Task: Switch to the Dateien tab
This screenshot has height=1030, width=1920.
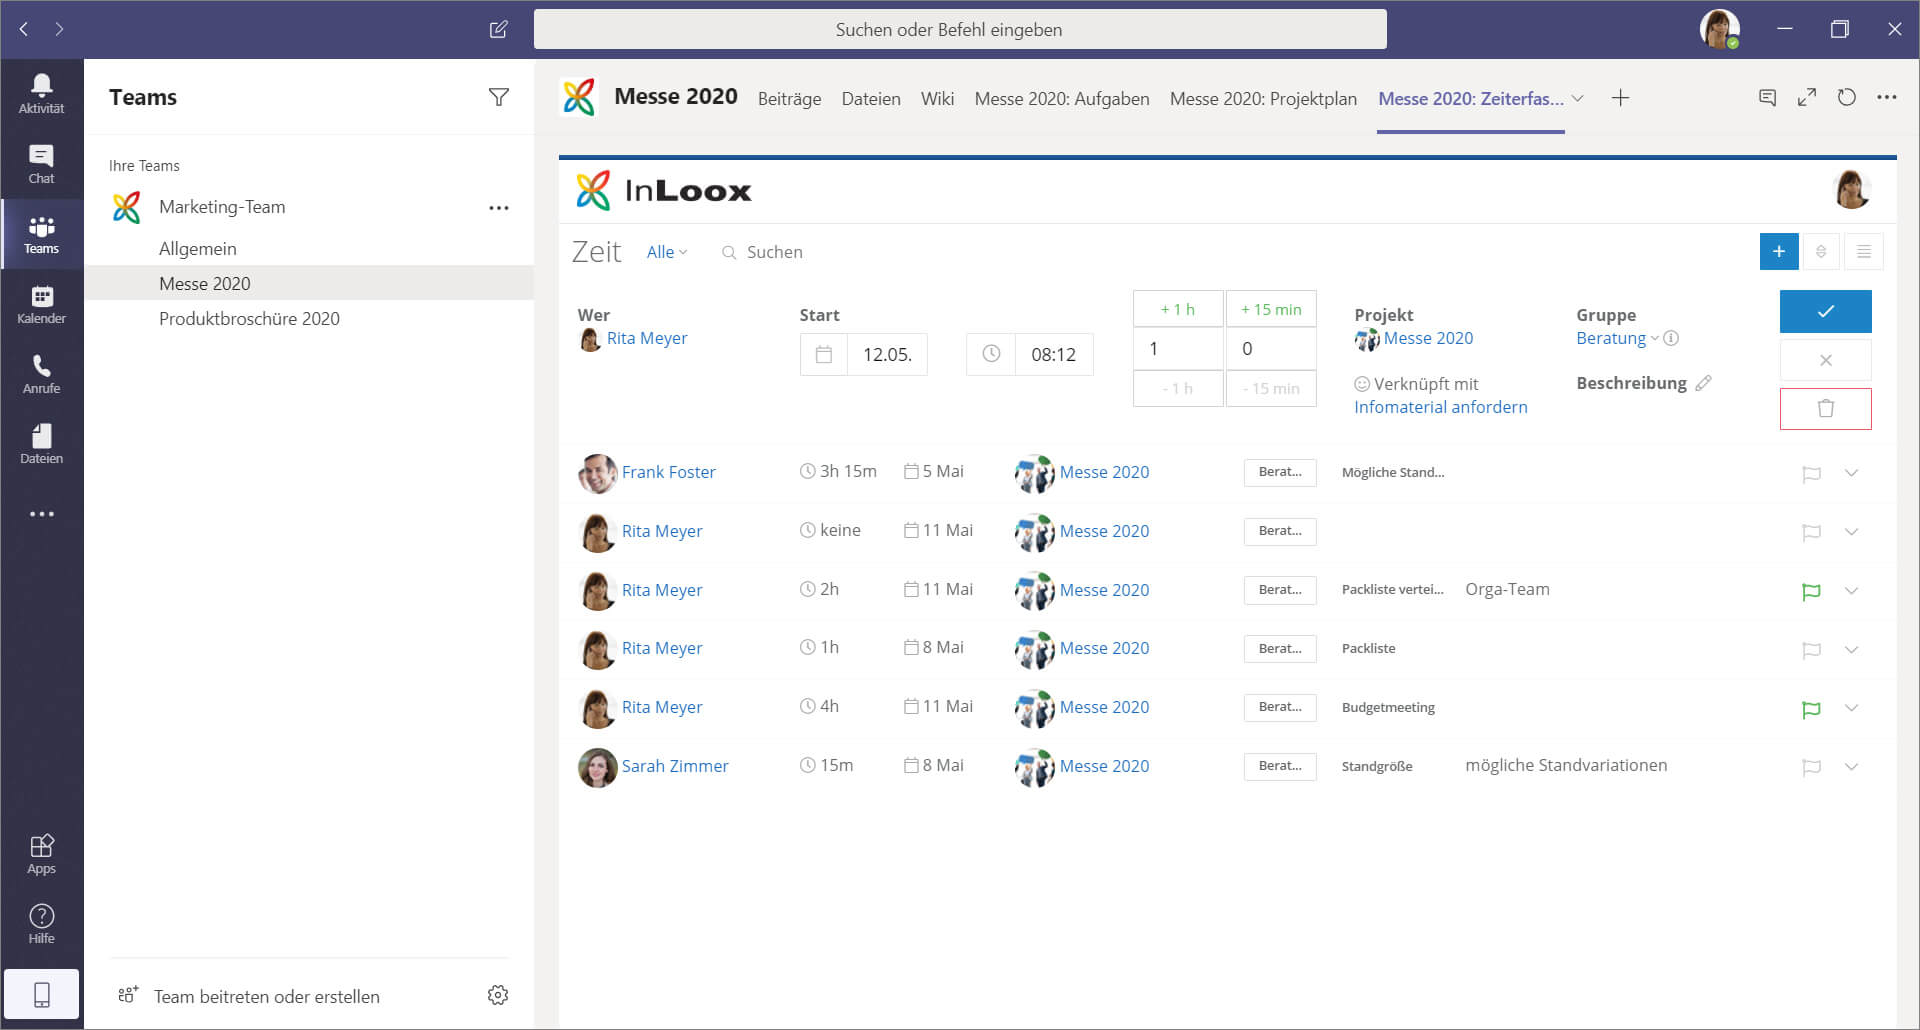Action: tap(871, 99)
